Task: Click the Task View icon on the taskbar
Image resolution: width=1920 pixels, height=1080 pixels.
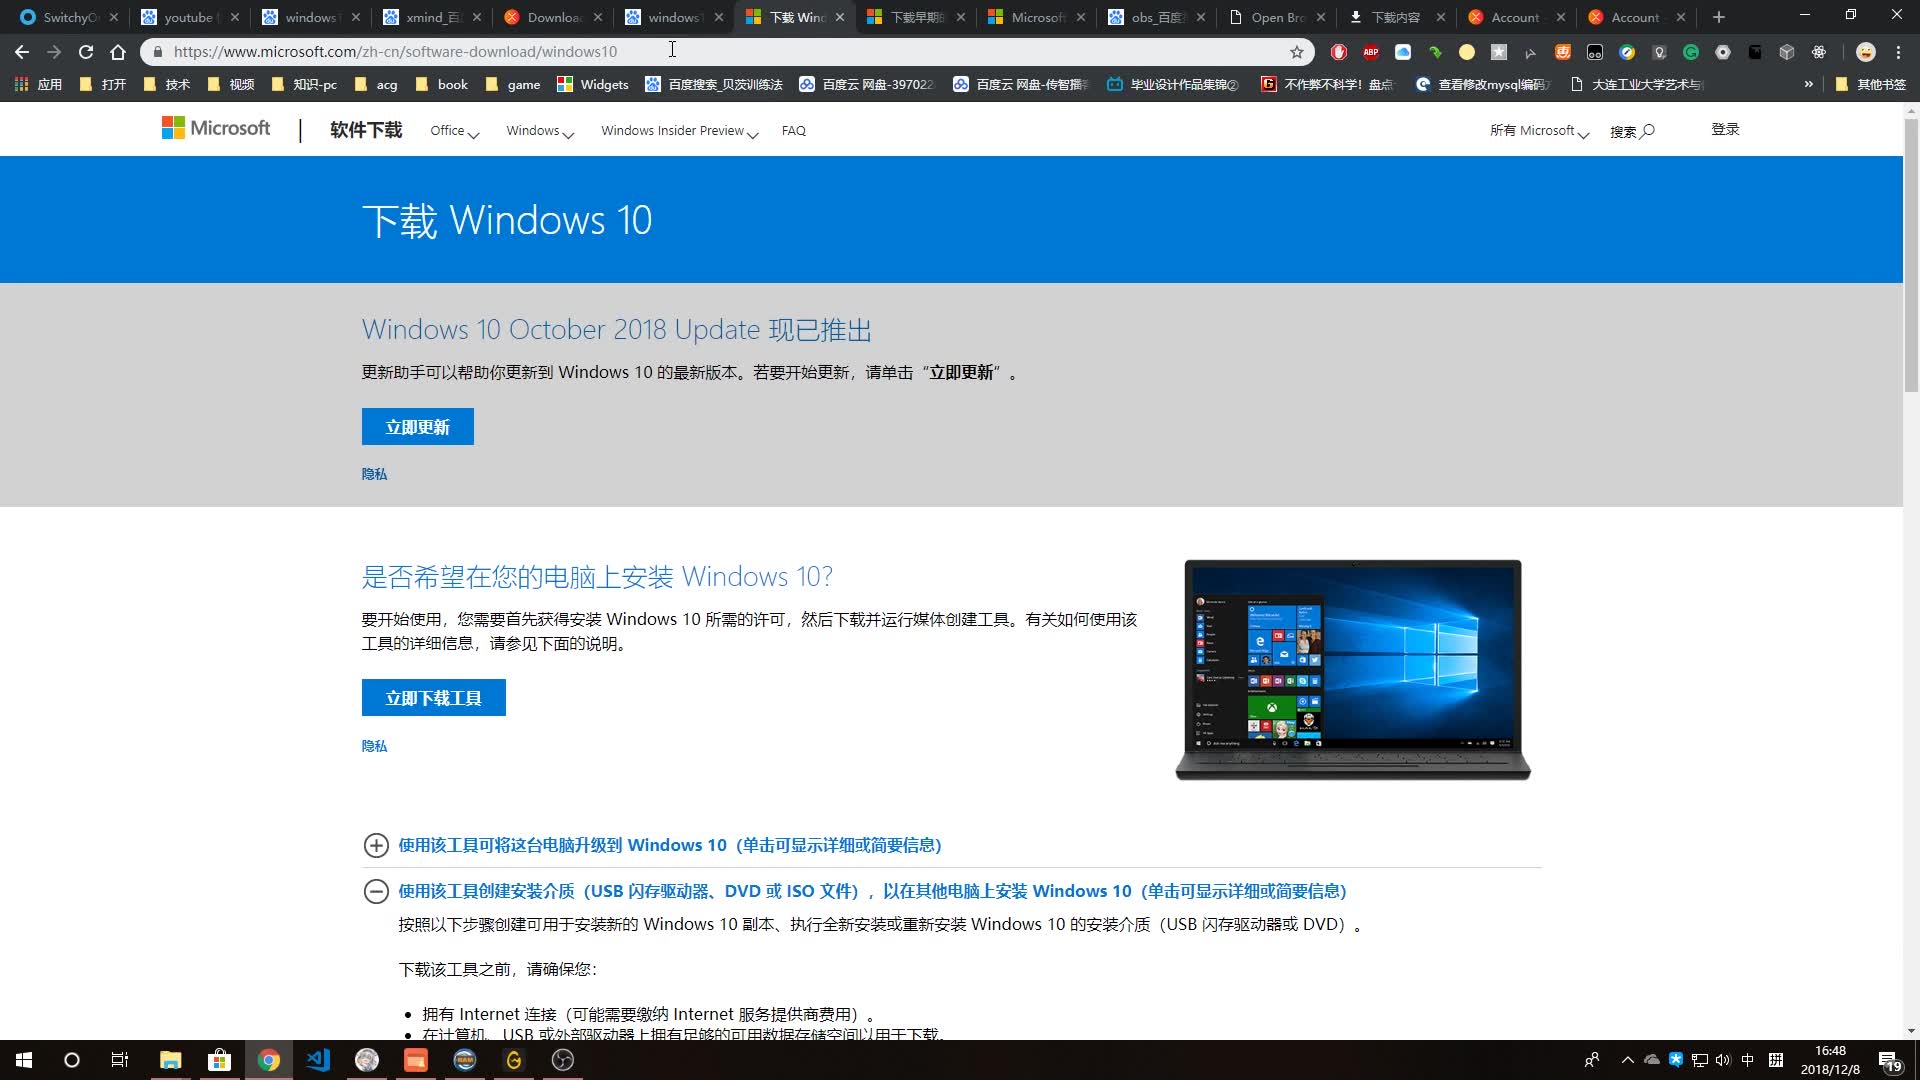Action: click(x=119, y=1060)
